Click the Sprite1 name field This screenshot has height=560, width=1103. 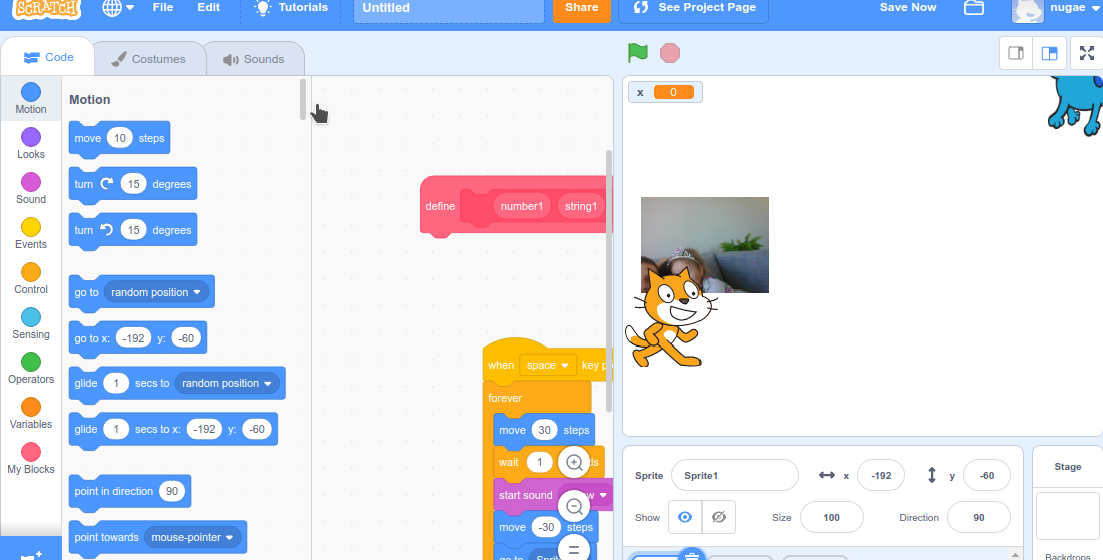[x=734, y=476]
